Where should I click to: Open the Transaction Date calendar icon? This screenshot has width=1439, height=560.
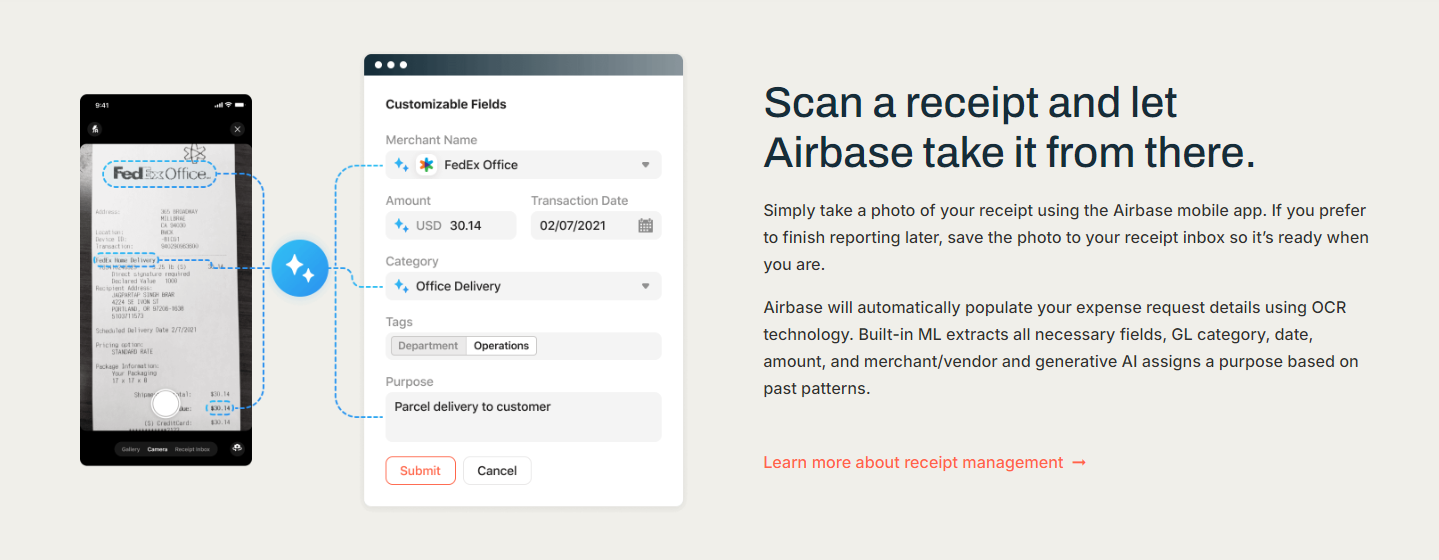[x=646, y=226]
